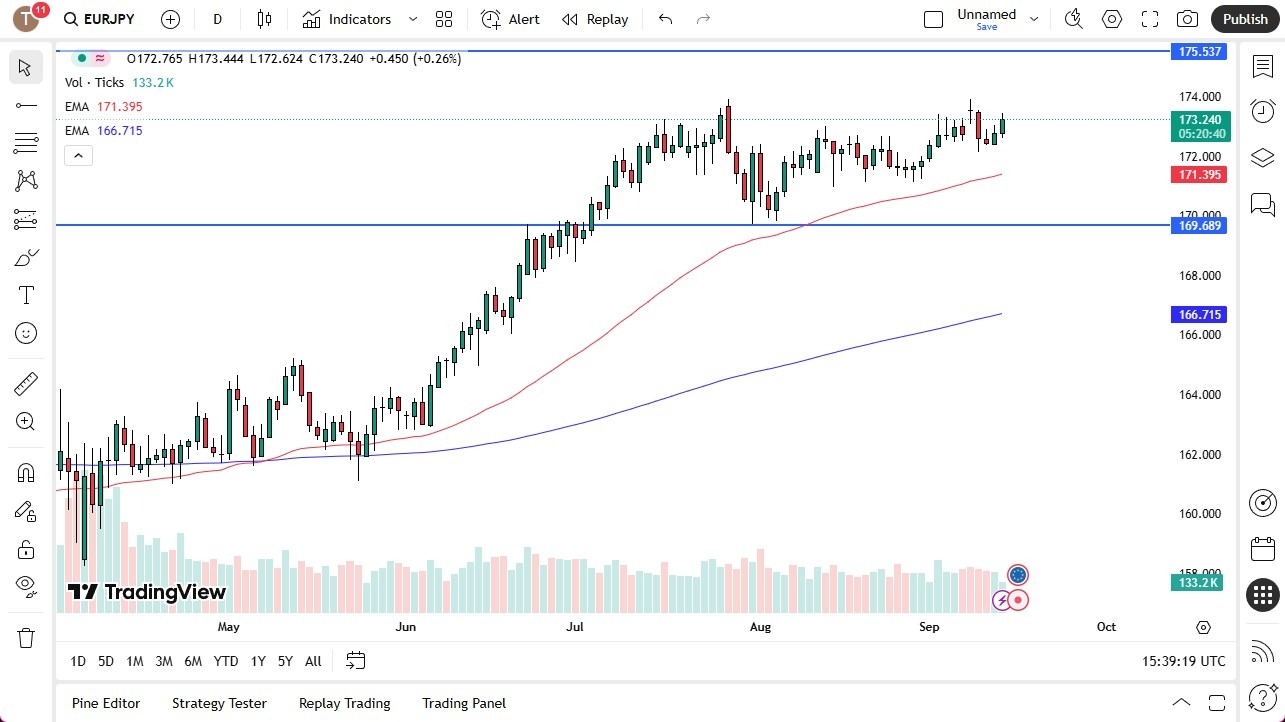Select the measure ruler tool
Viewport: 1285px width, 722px height.
pyautogui.click(x=25, y=383)
